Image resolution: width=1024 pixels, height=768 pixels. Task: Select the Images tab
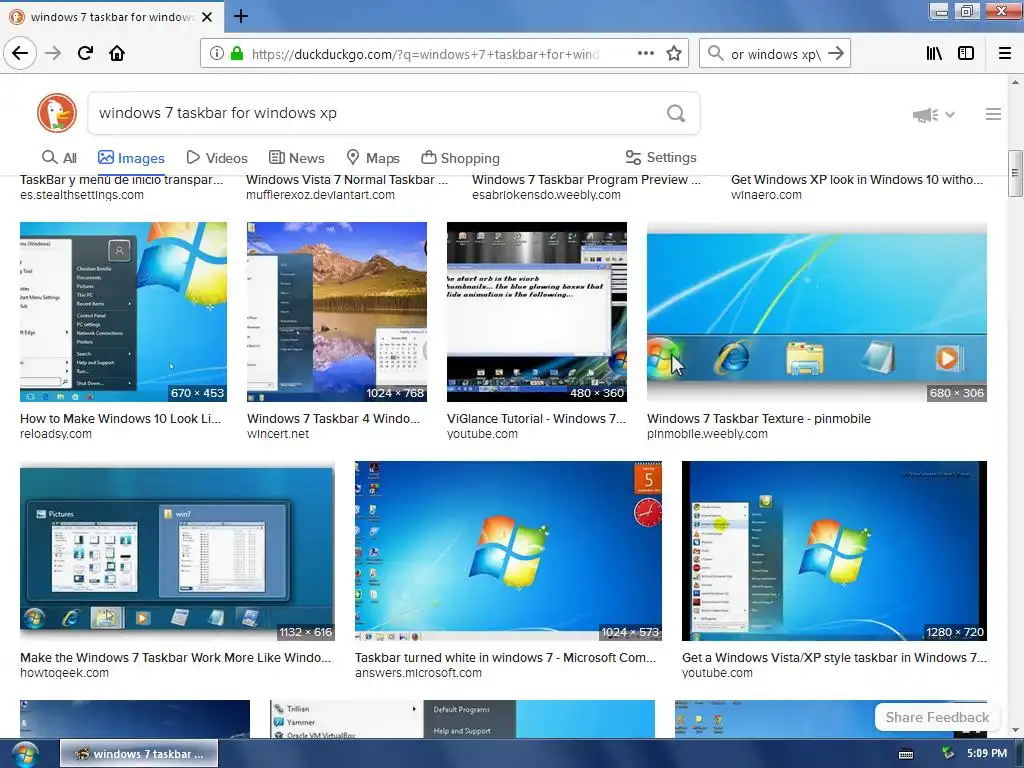(131, 157)
